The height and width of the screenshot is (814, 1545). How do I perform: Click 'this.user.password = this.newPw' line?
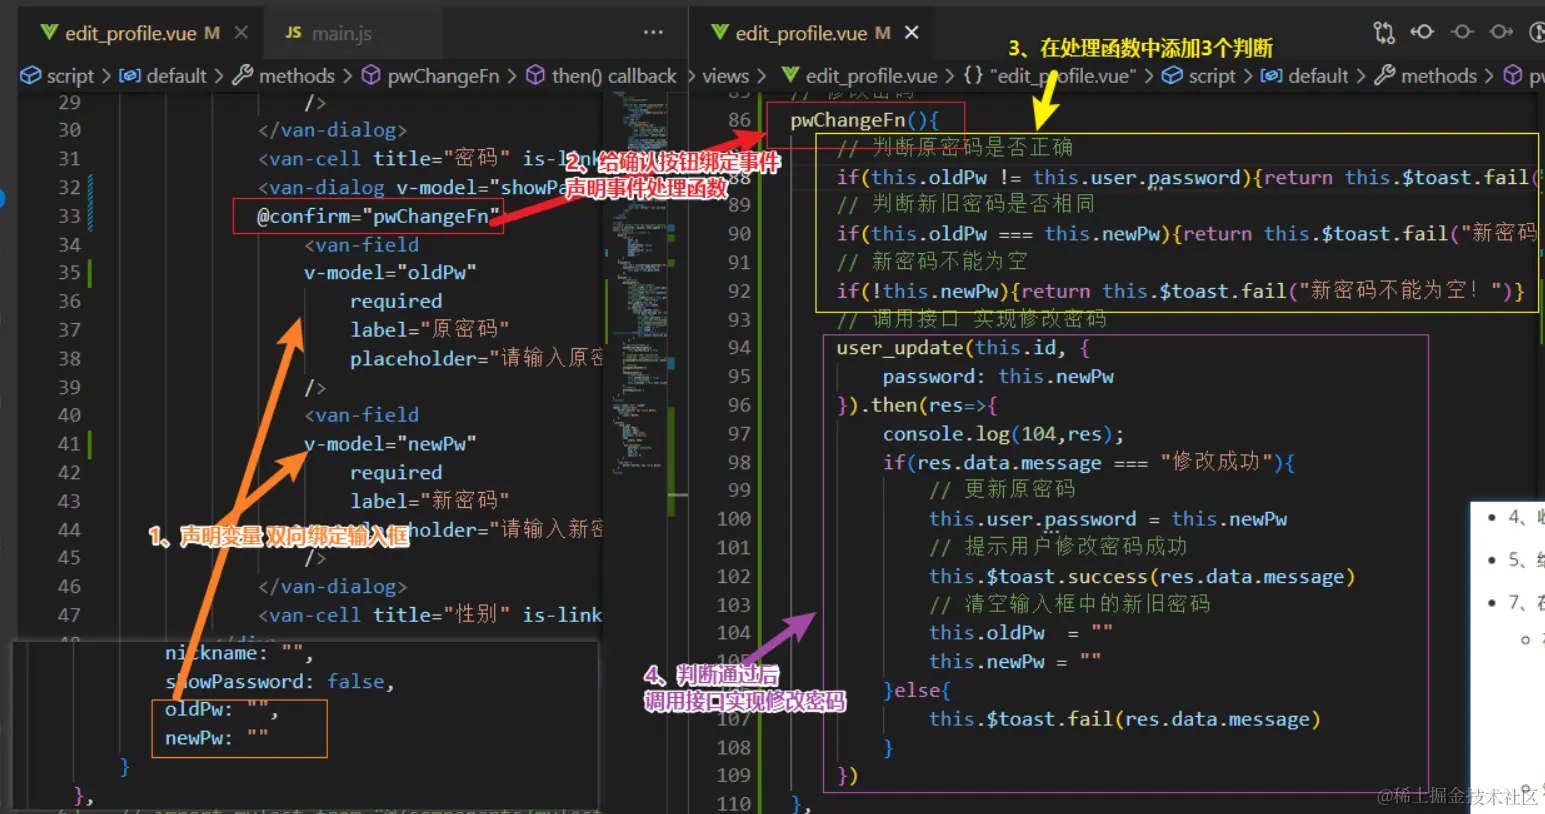(1108, 519)
